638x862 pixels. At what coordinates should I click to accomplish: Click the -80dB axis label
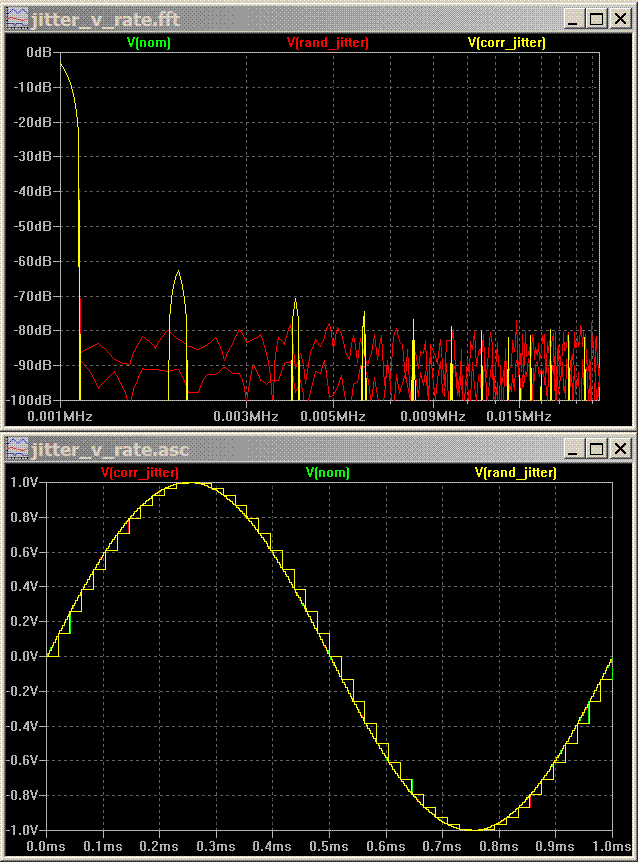tap(32, 330)
